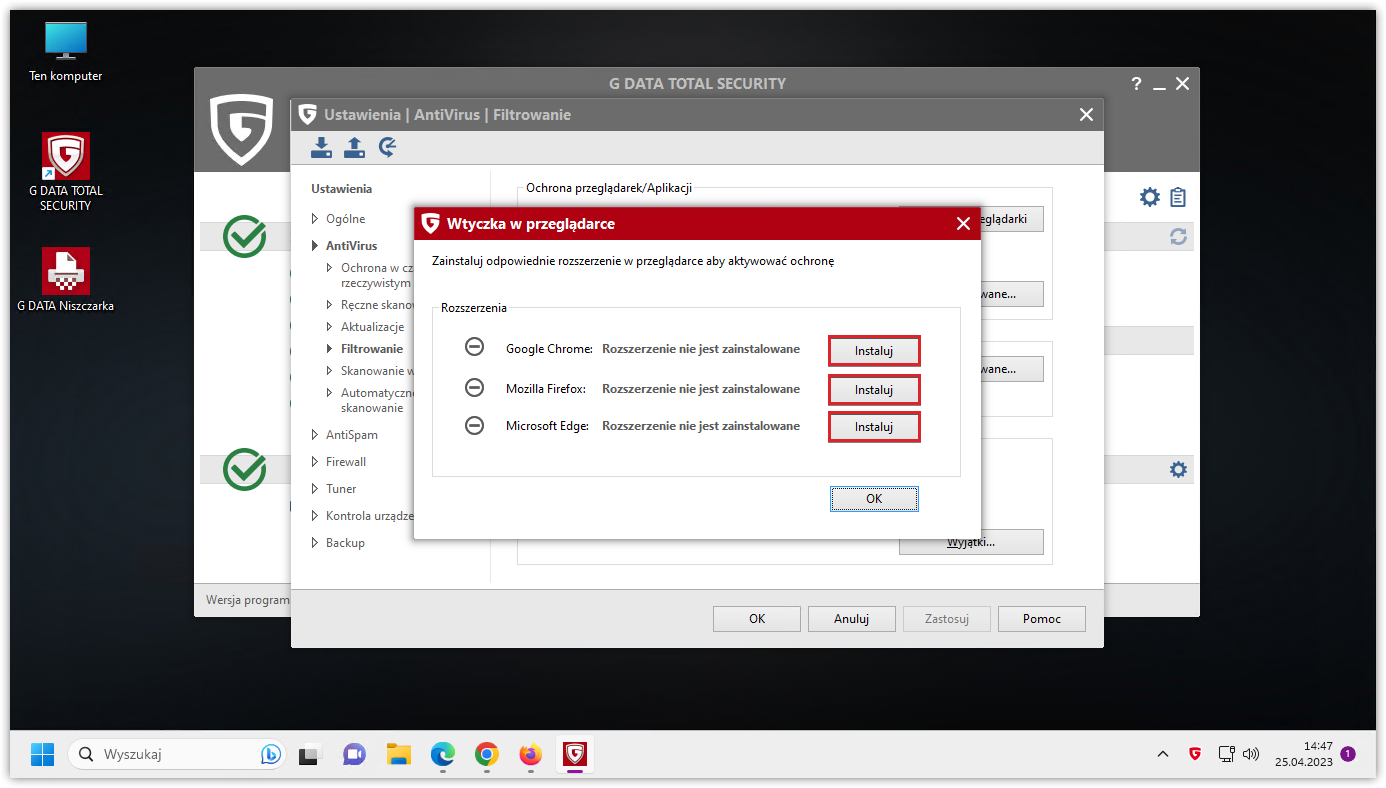The width and height of the screenshot is (1386, 788).
Task: Open the Chat app from taskbar
Action: tap(354, 754)
